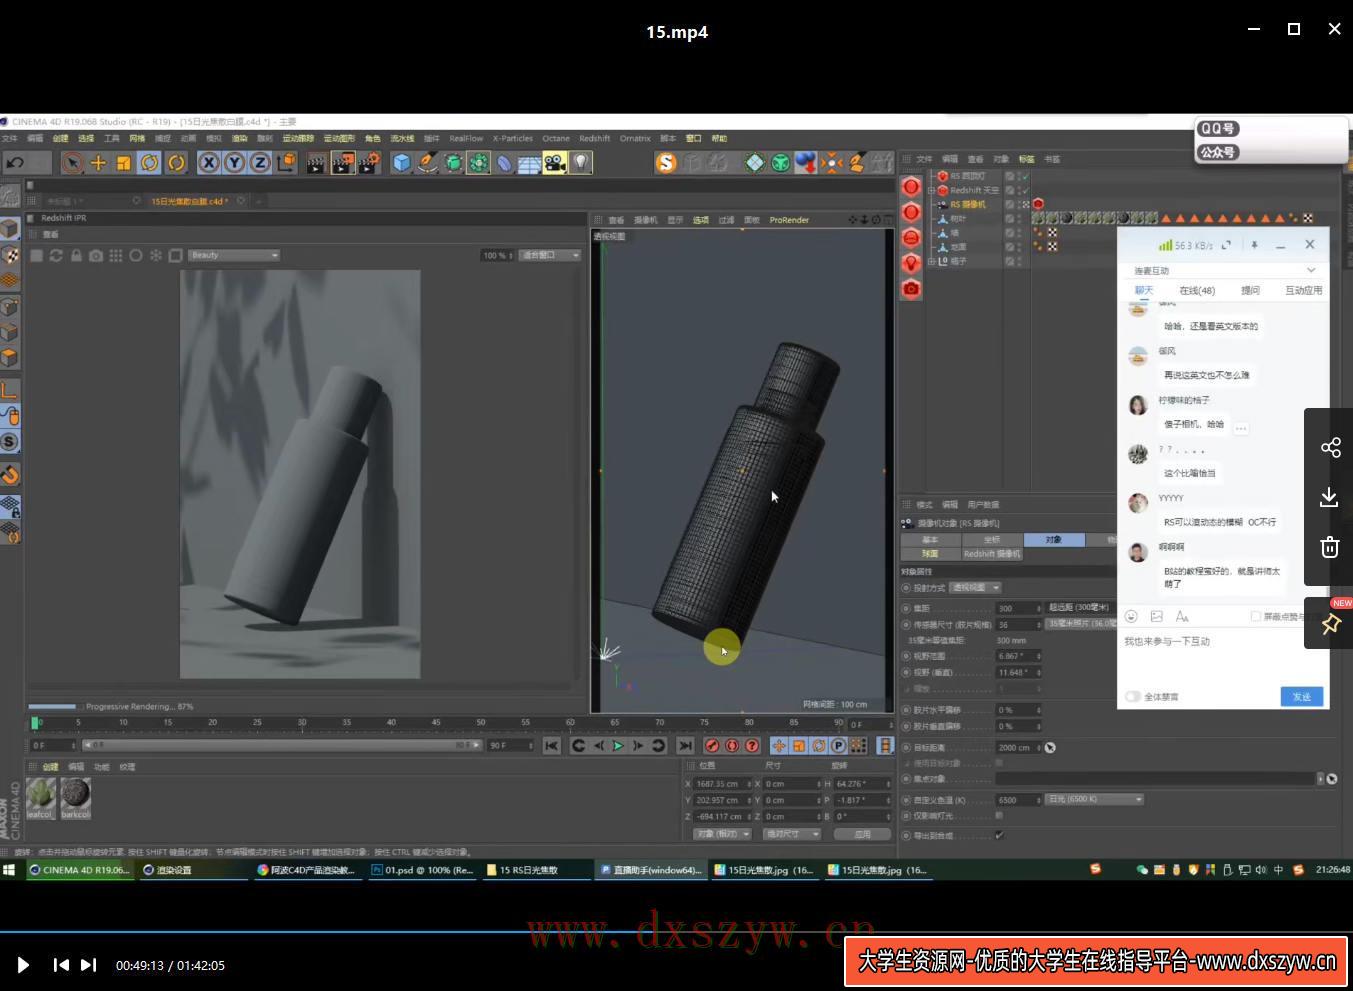Open the Beauty AOV dropdown in IPR
The width and height of the screenshot is (1353, 991).
click(235, 255)
